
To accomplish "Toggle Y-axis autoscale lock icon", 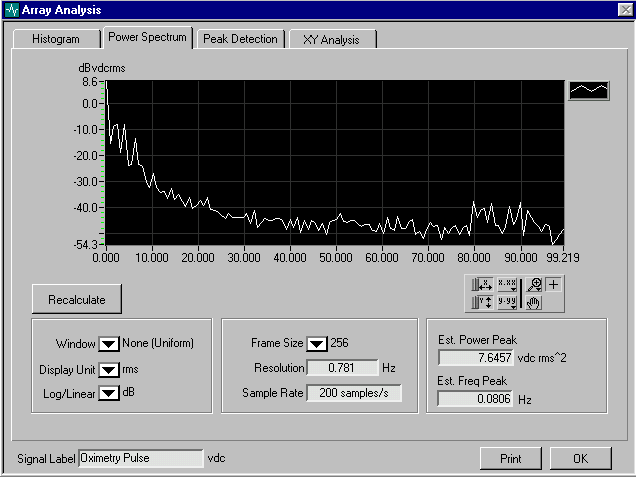I will tap(482, 302).
